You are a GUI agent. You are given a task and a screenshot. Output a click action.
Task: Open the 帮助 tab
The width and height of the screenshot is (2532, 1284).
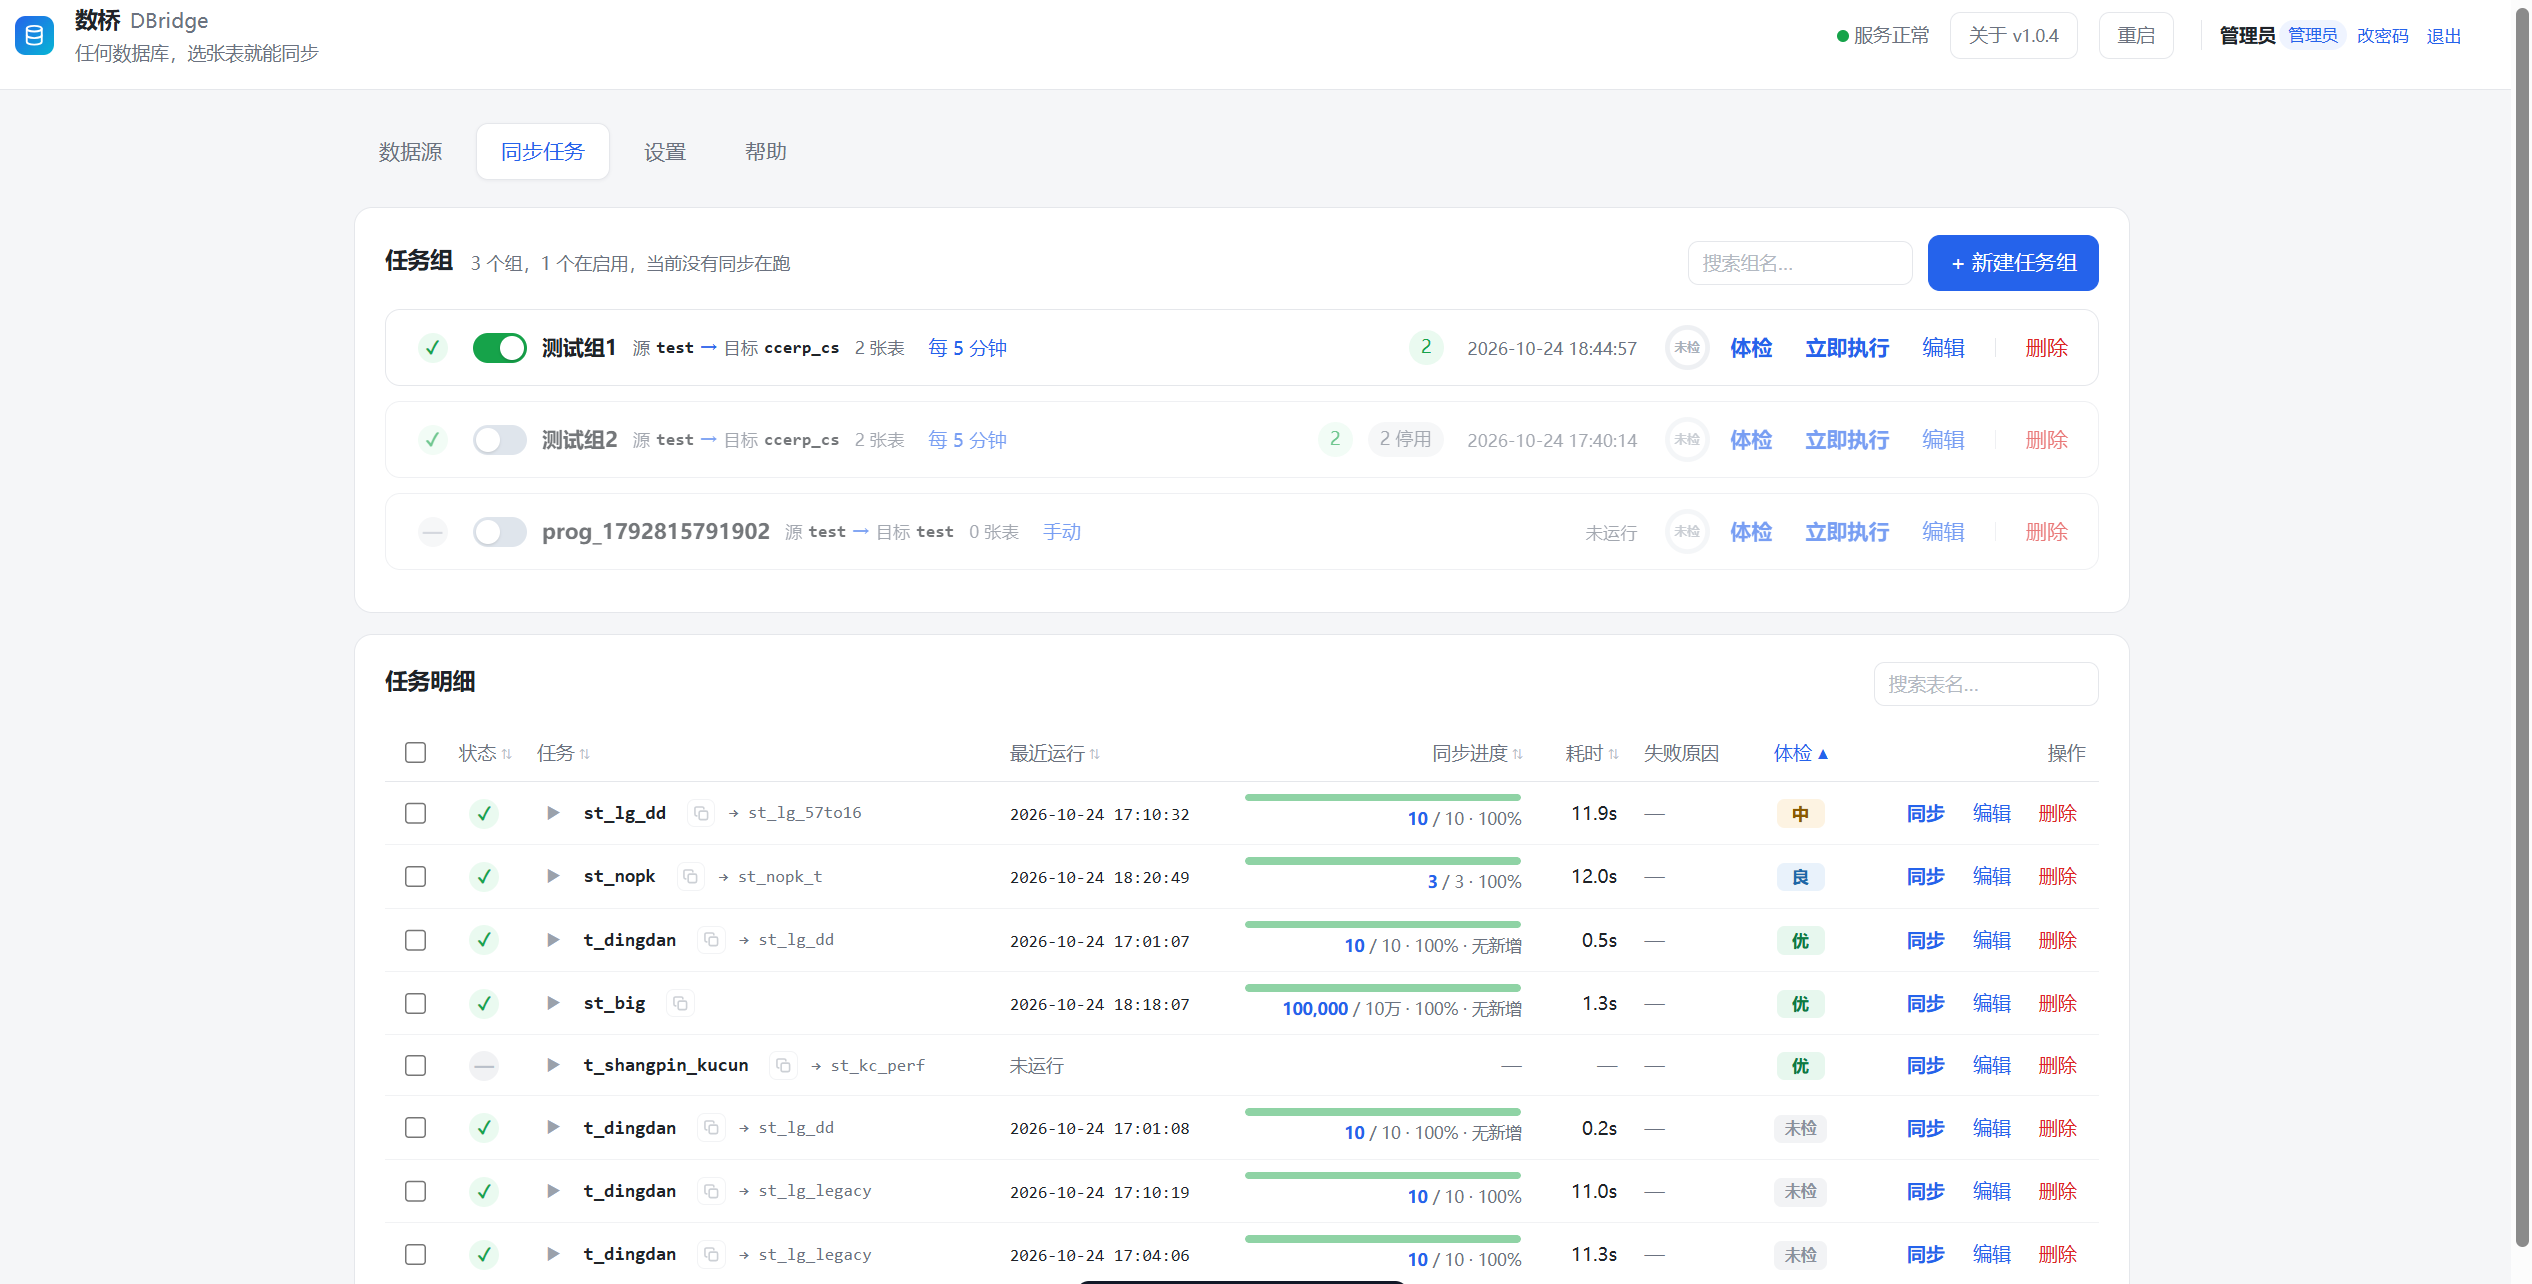766,152
